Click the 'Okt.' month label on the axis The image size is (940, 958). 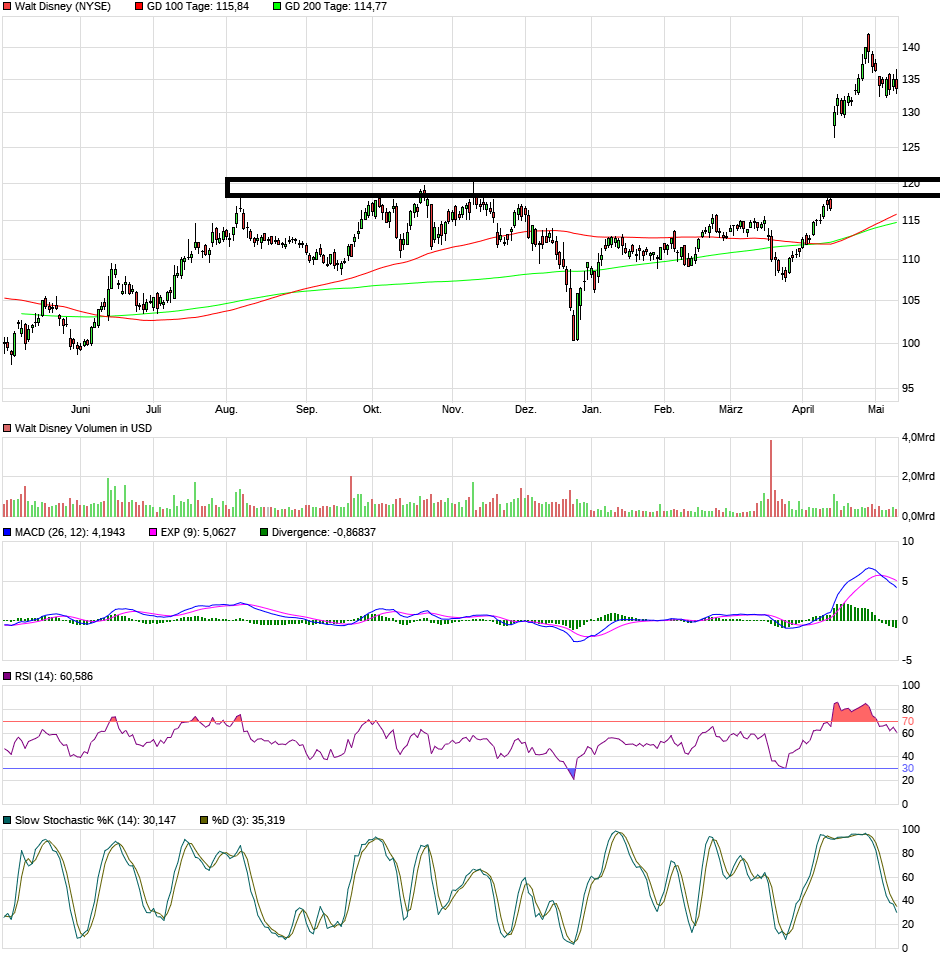(372, 409)
